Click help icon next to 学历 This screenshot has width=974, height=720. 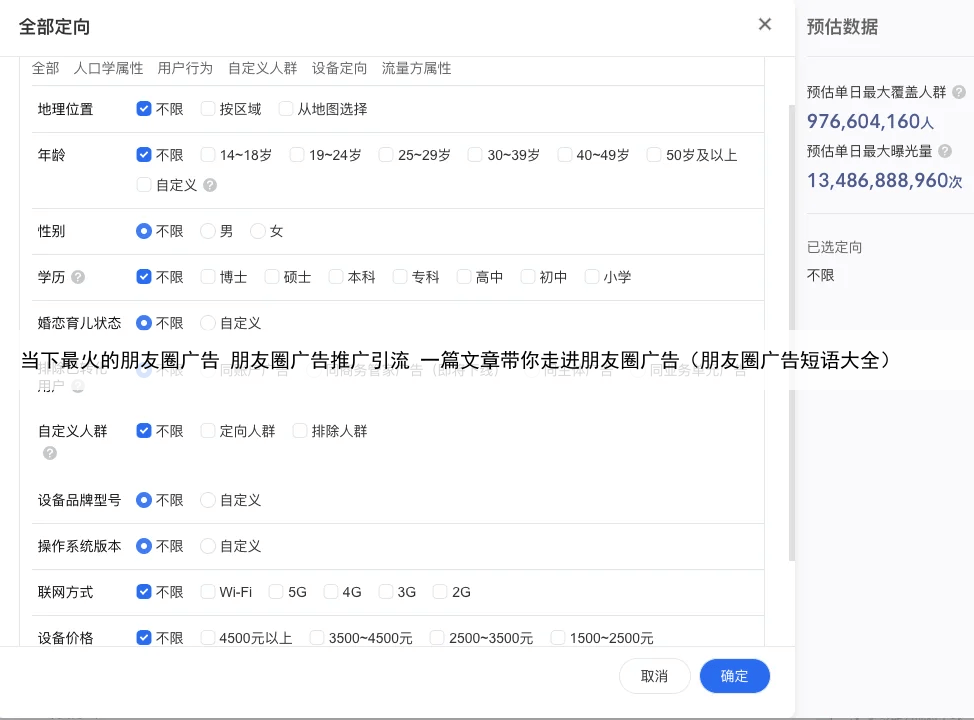(x=78, y=277)
